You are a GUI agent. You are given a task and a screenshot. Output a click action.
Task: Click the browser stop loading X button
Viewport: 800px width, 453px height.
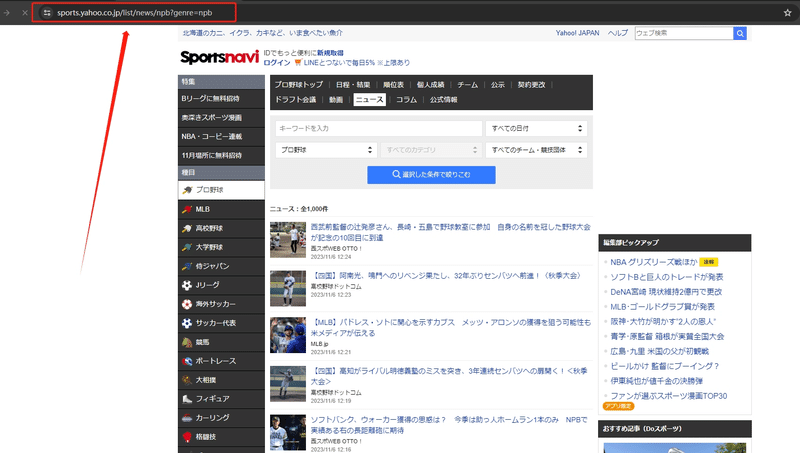tap(24, 13)
